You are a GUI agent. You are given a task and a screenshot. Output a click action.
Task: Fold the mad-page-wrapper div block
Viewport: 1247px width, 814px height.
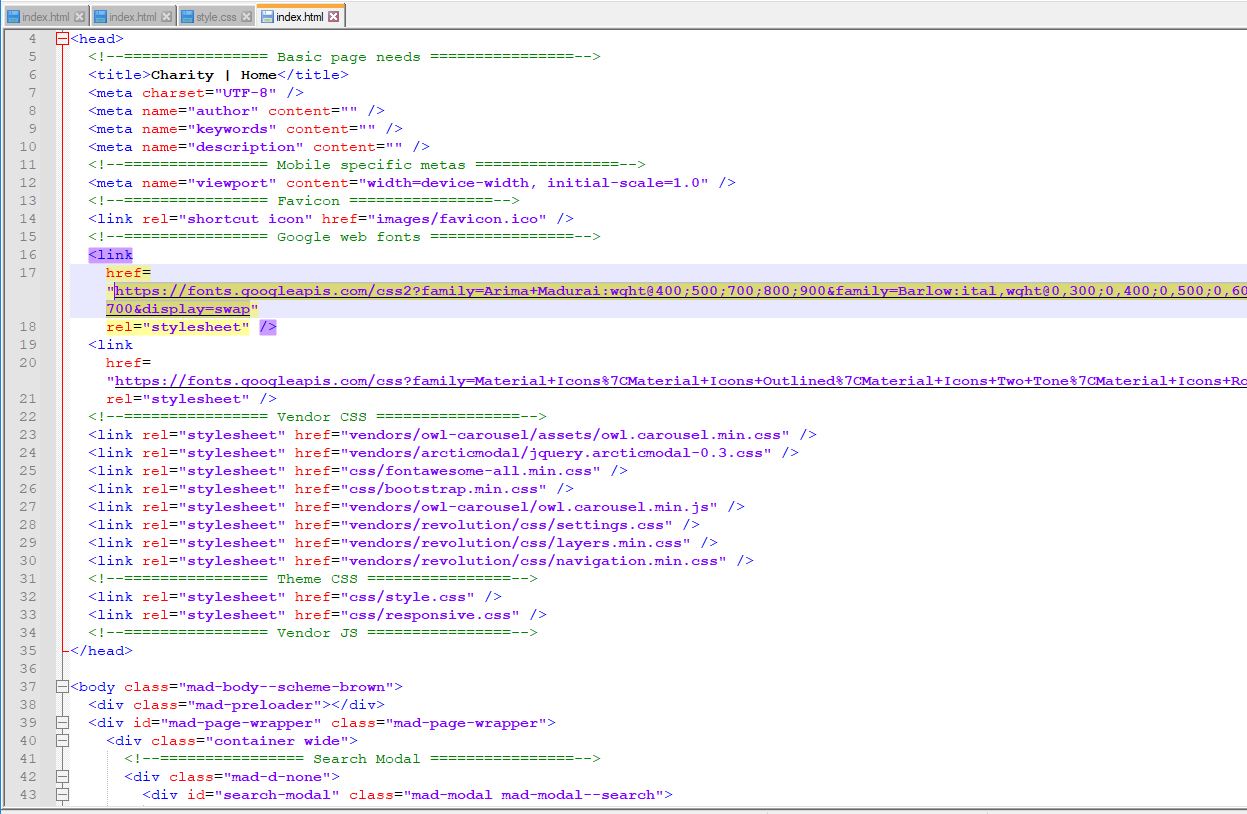(62, 723)
